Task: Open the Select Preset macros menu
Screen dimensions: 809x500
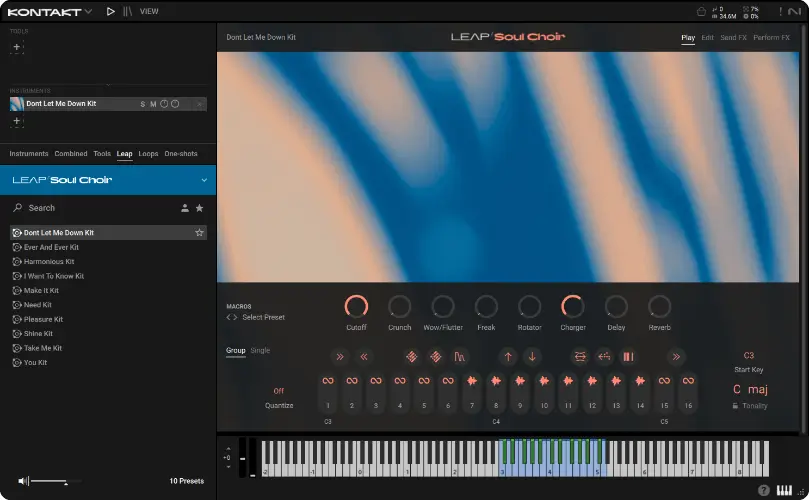Action: point(263,317)
